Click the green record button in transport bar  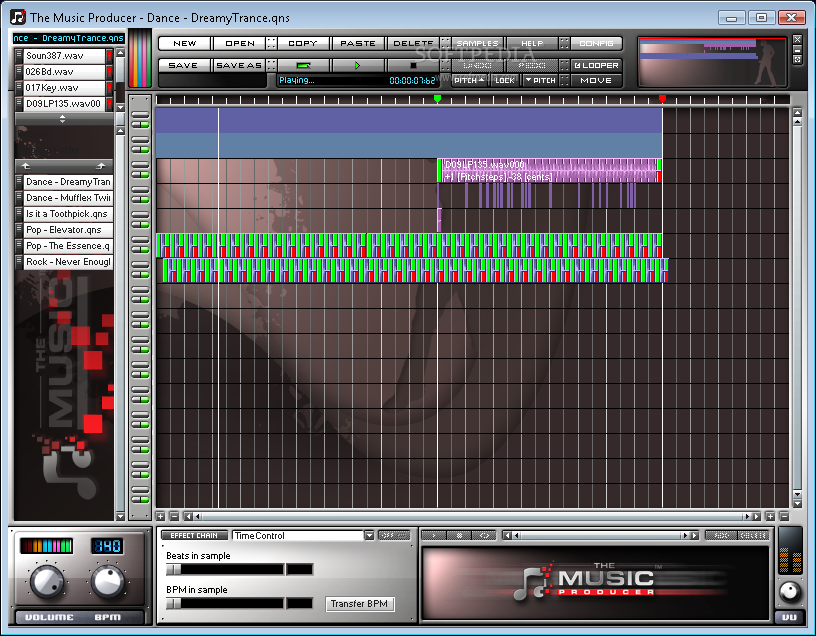click(303, 66)
